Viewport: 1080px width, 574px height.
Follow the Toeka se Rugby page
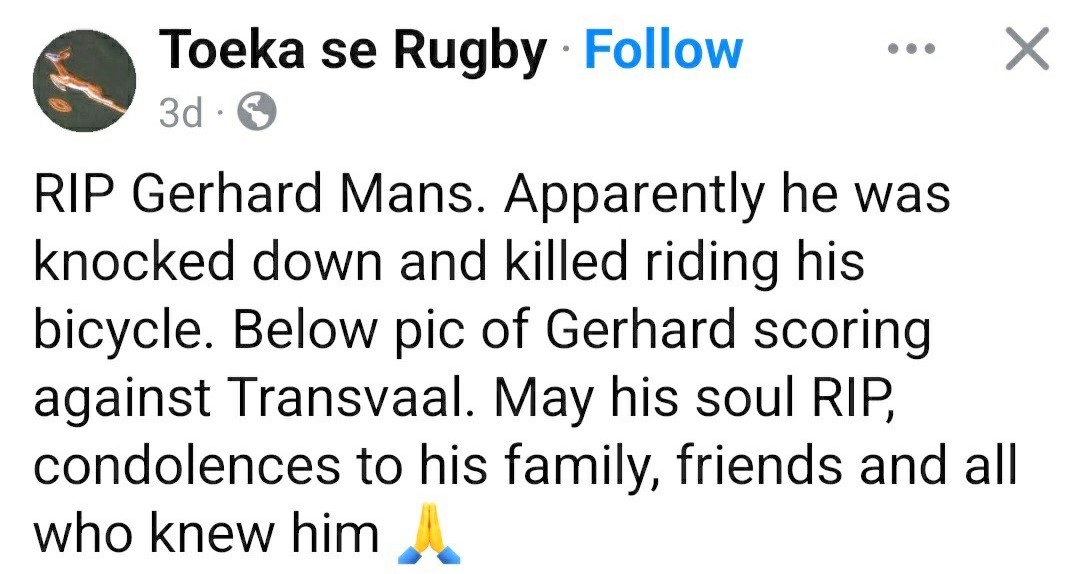click(663, 50)
